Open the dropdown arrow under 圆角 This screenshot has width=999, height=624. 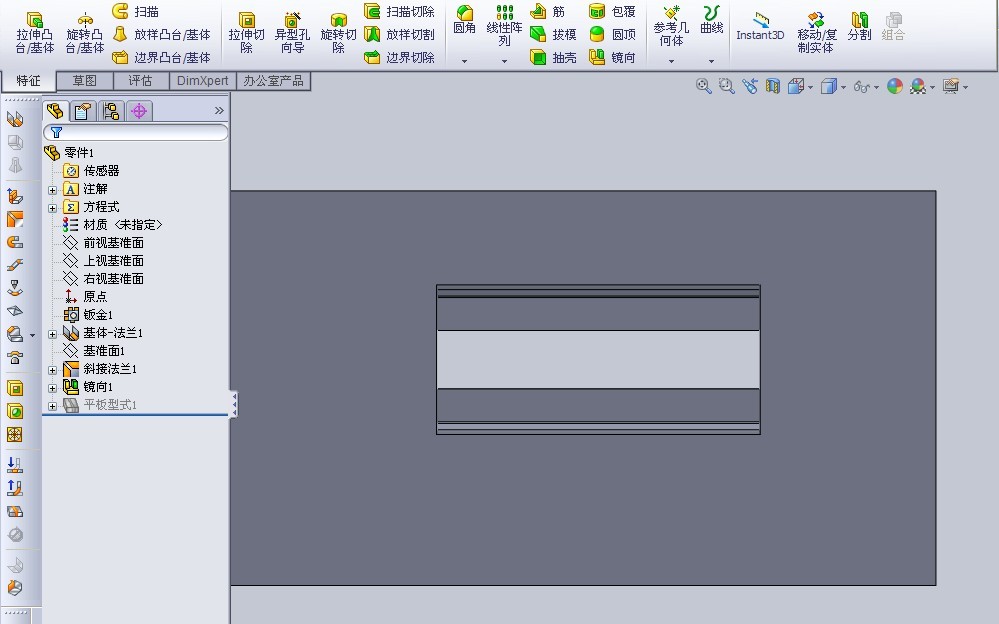point(464,61)
